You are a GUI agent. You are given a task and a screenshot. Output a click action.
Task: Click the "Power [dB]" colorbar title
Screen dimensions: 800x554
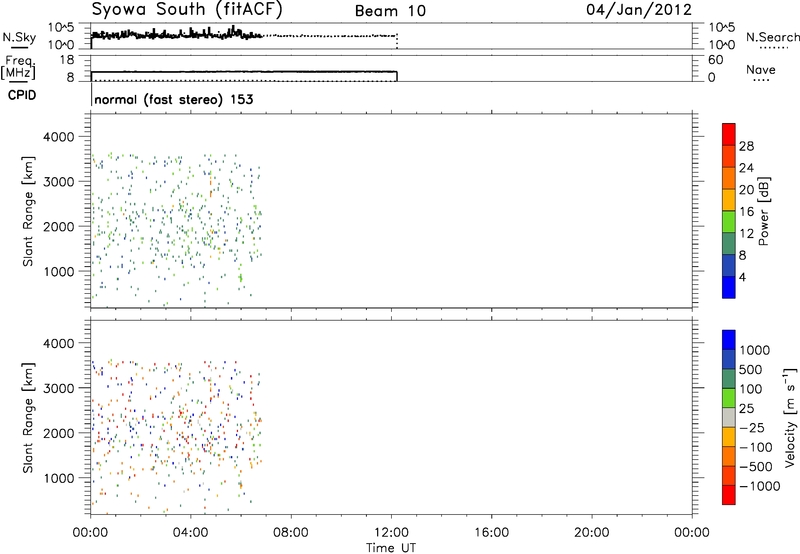(x=763, y=211)
